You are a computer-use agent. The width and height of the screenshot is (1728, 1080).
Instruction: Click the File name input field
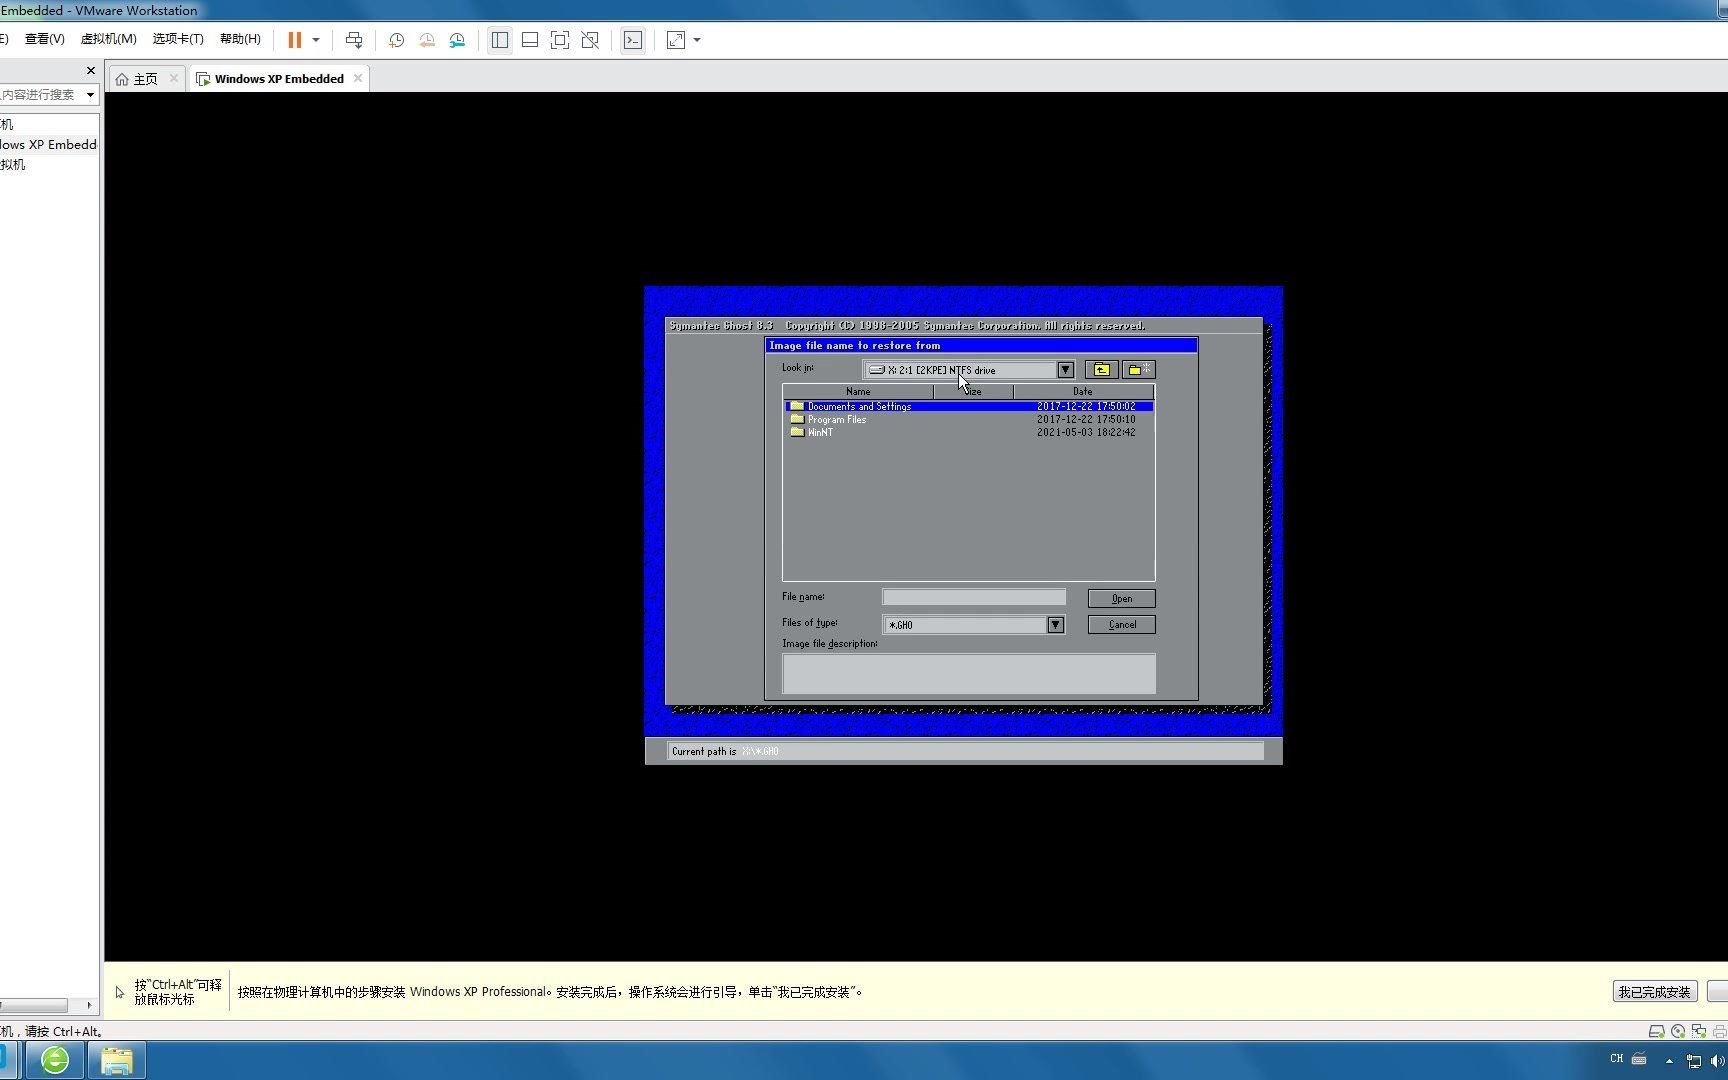point(974,597)
